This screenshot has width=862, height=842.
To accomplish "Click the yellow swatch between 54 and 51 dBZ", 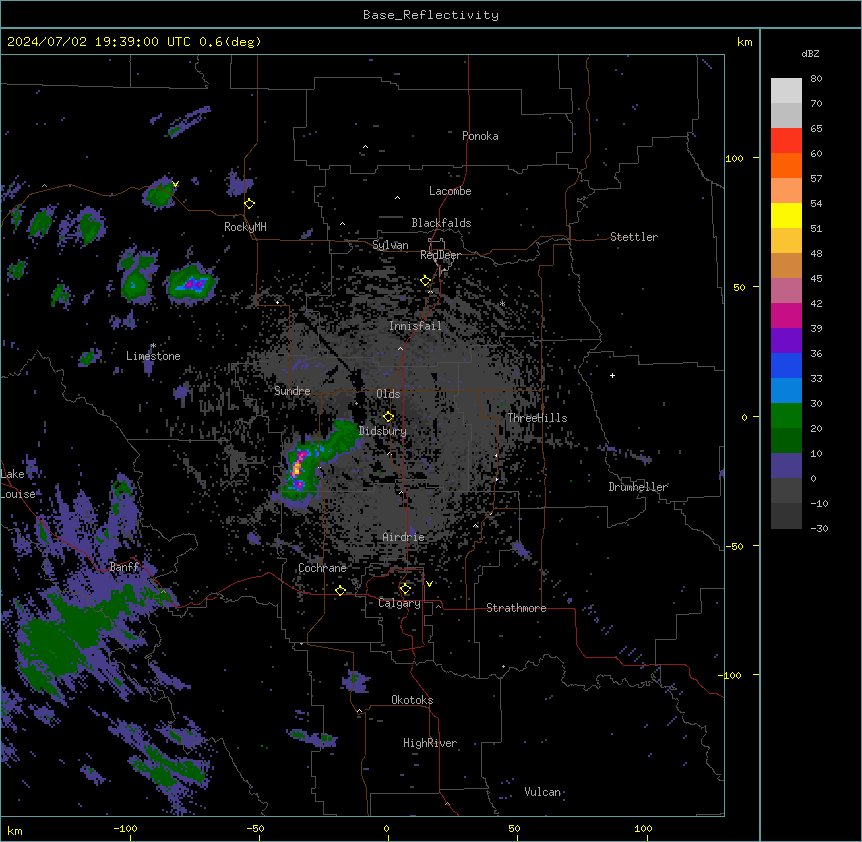I will tap(786, 215).
